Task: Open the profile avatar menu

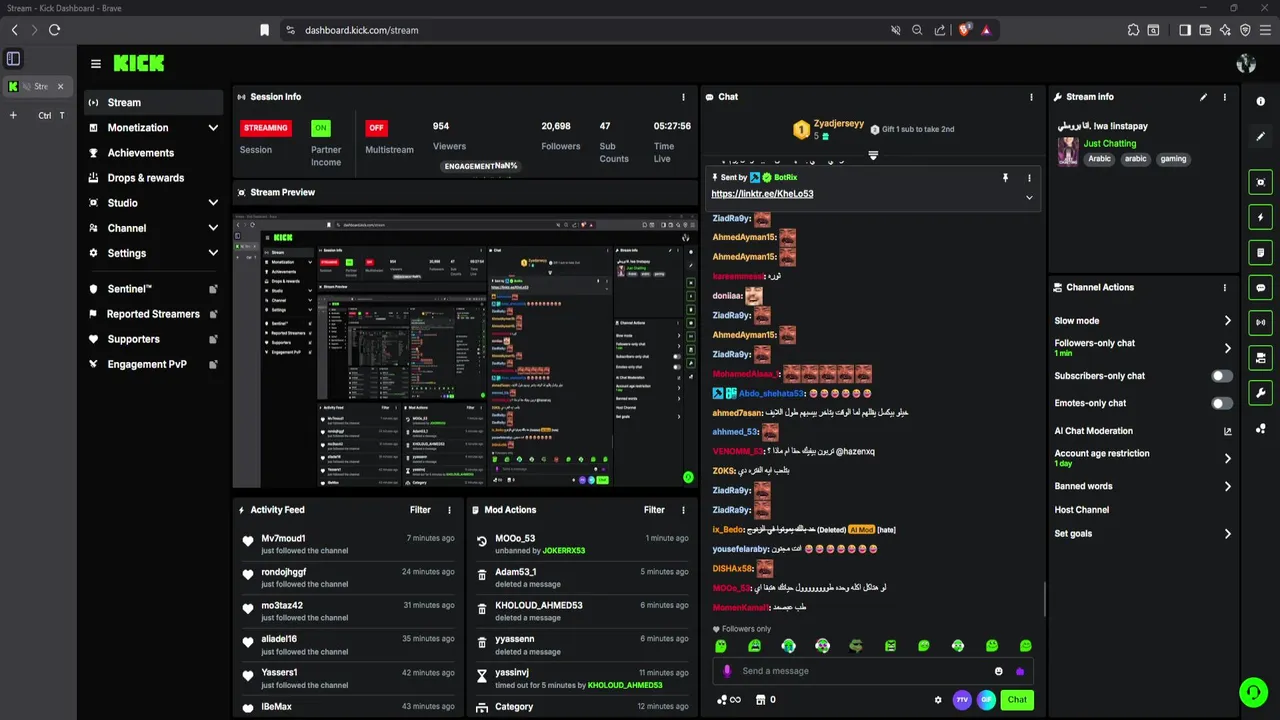Action: (1246, 64)
